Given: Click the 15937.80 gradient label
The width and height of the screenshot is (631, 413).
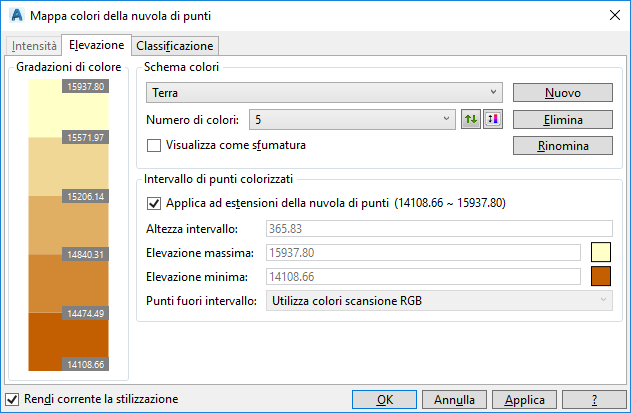Looking at the screenshot, I should (x=85, y=87).
